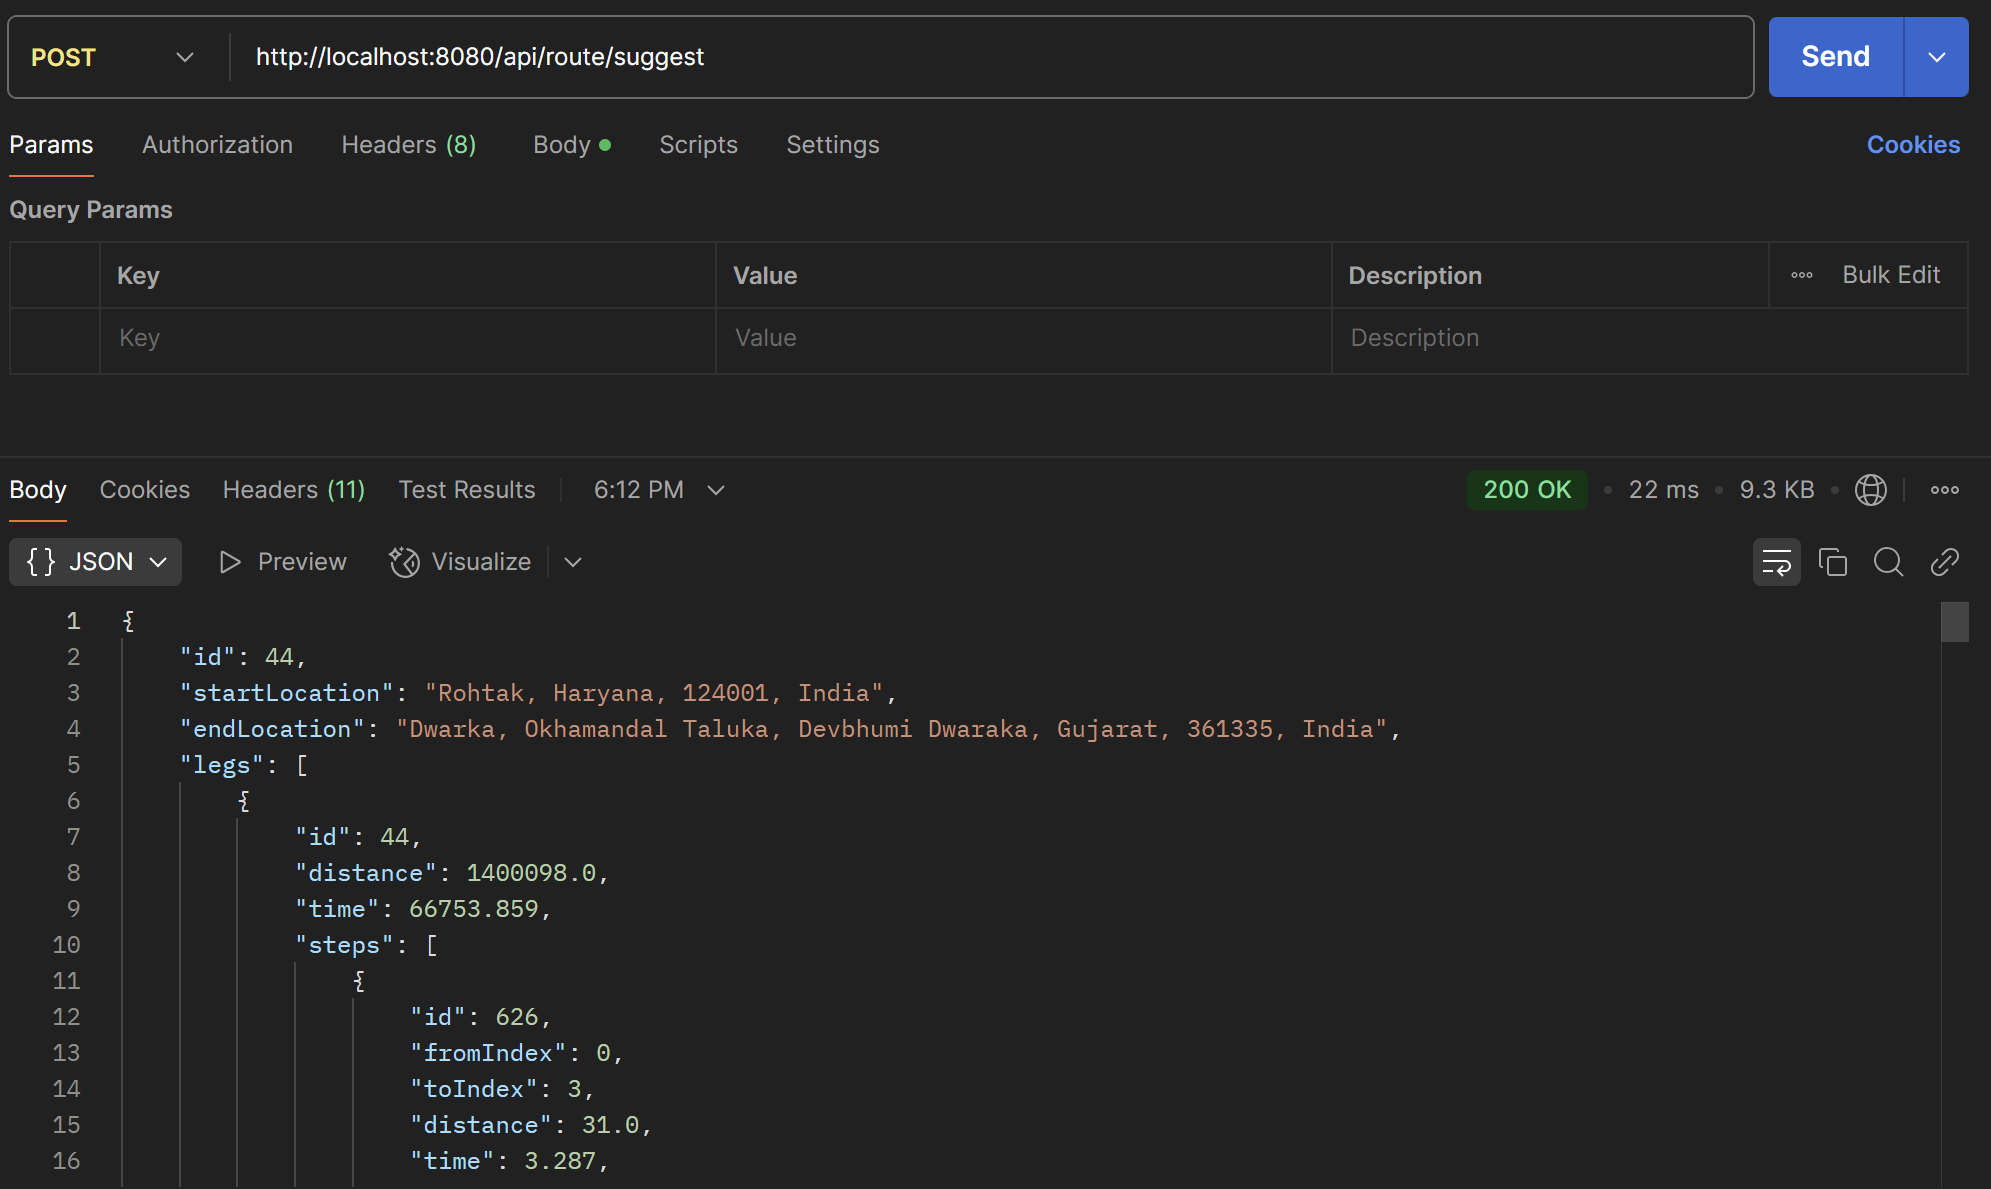Click the network globe icon
This screenshot has width=1991, height=1189.
[x=1870, y=490]
